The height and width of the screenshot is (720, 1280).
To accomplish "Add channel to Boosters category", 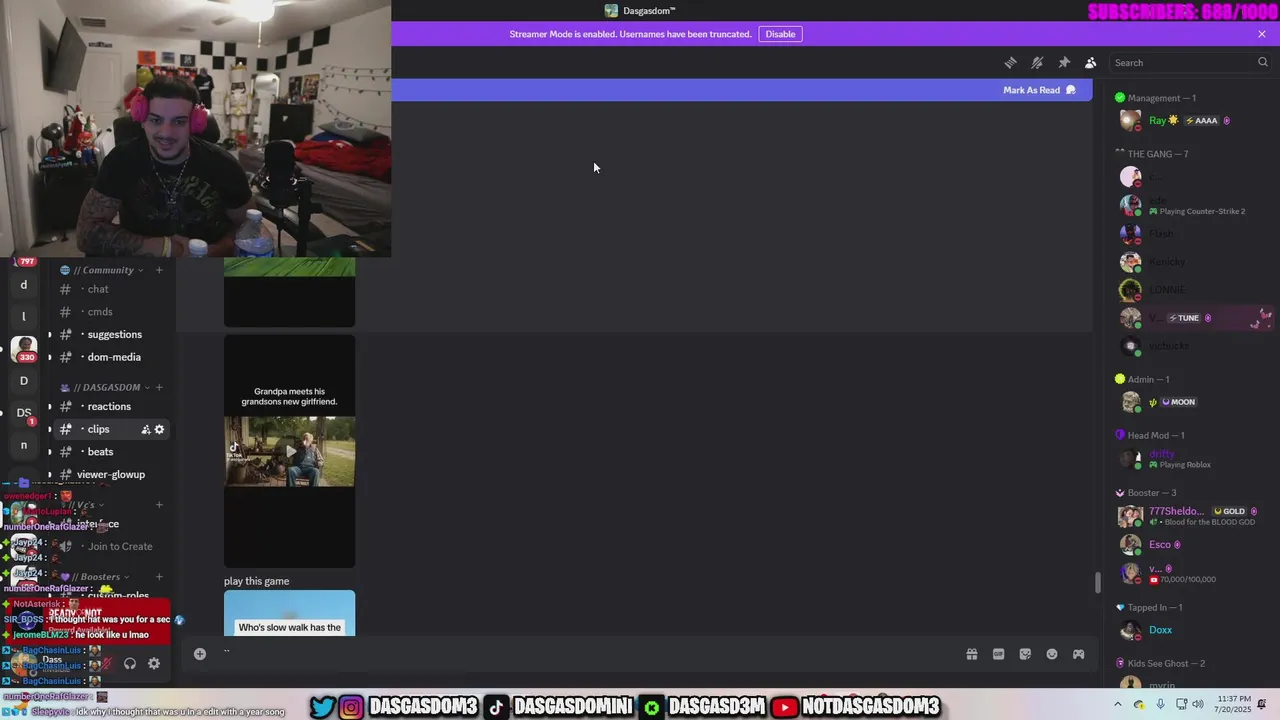I will pyautogui.click(x=159, y=577).
